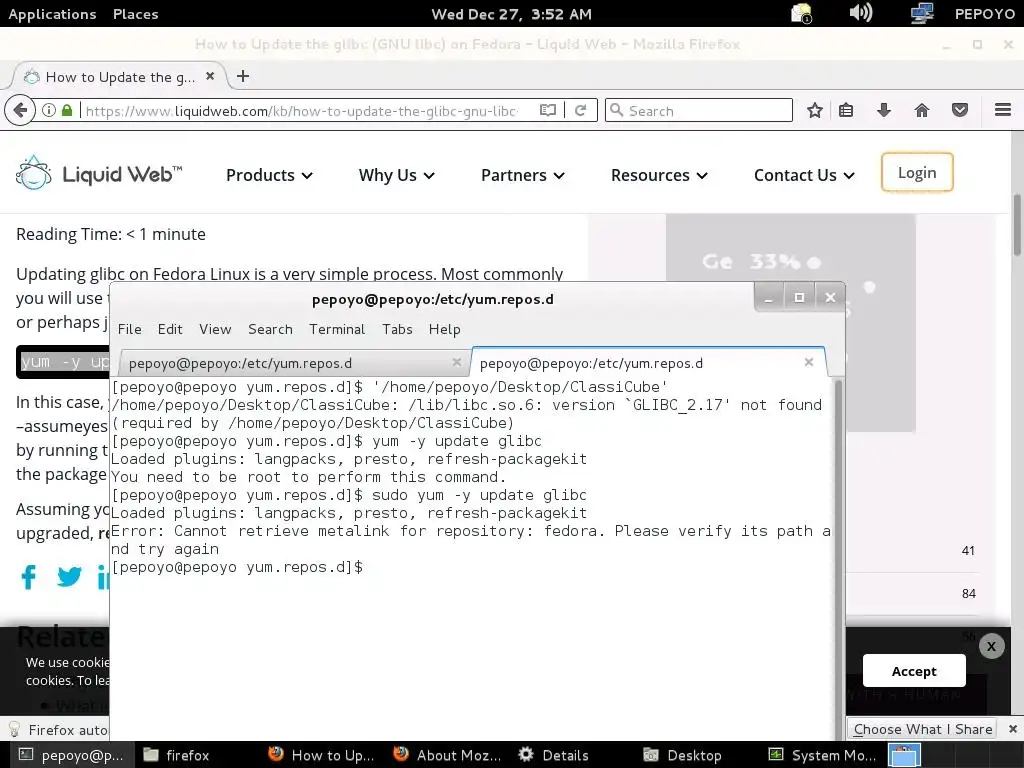Open the Desktop window from taskbar
Screen dimensions: 1024x768
682,756
